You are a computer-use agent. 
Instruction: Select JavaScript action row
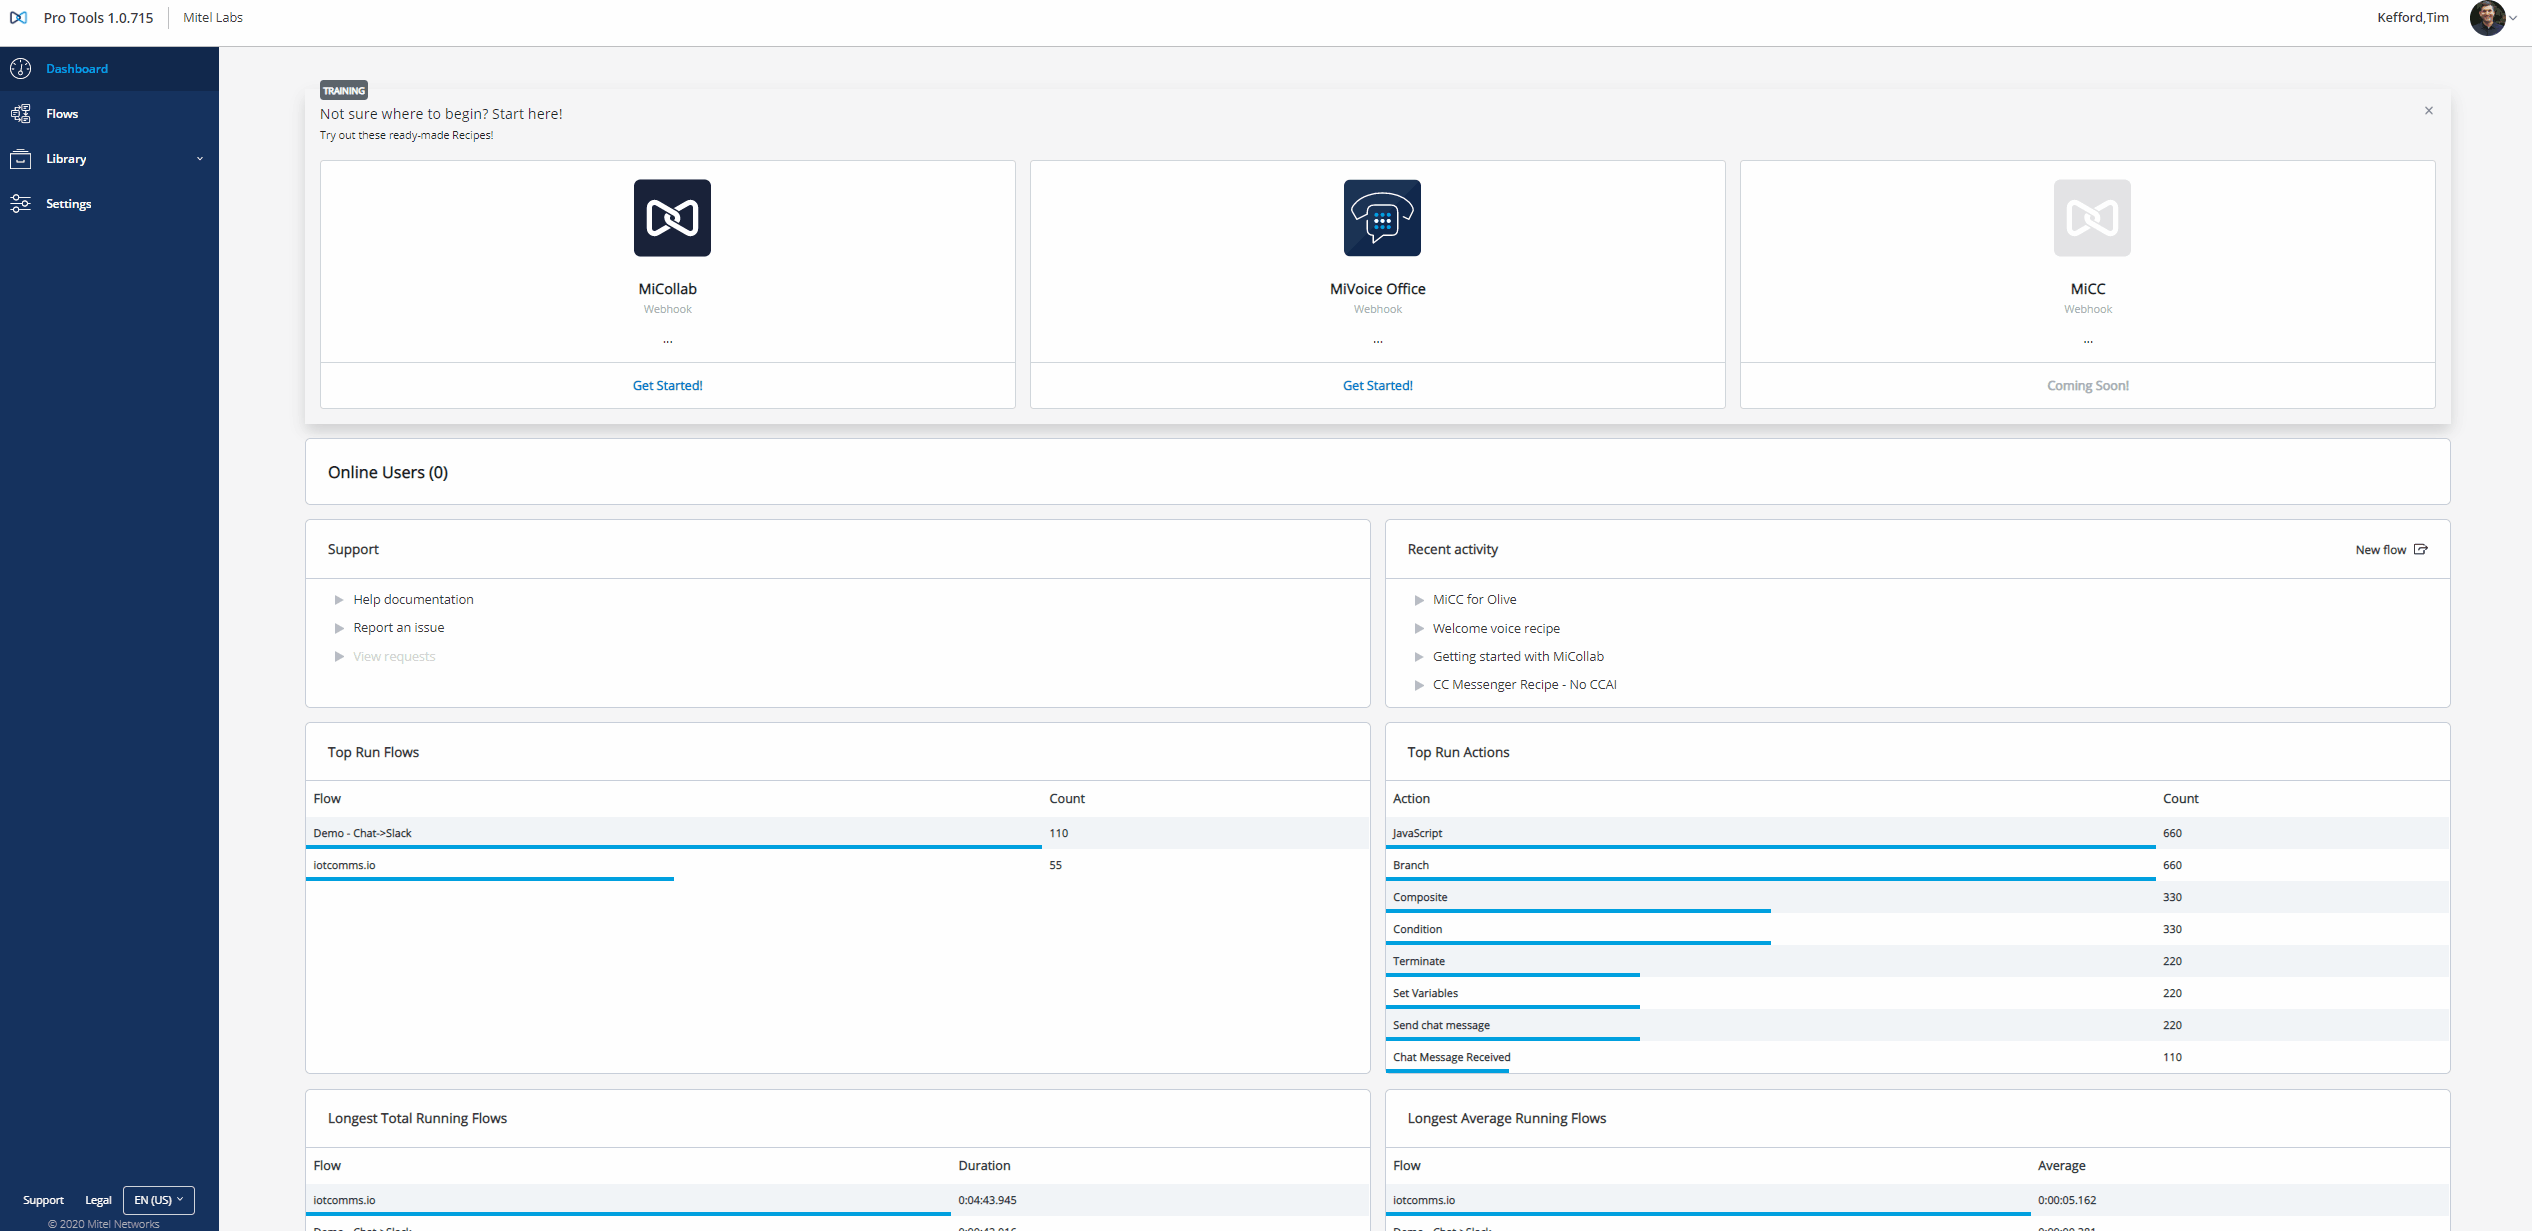pos(1917,833)
